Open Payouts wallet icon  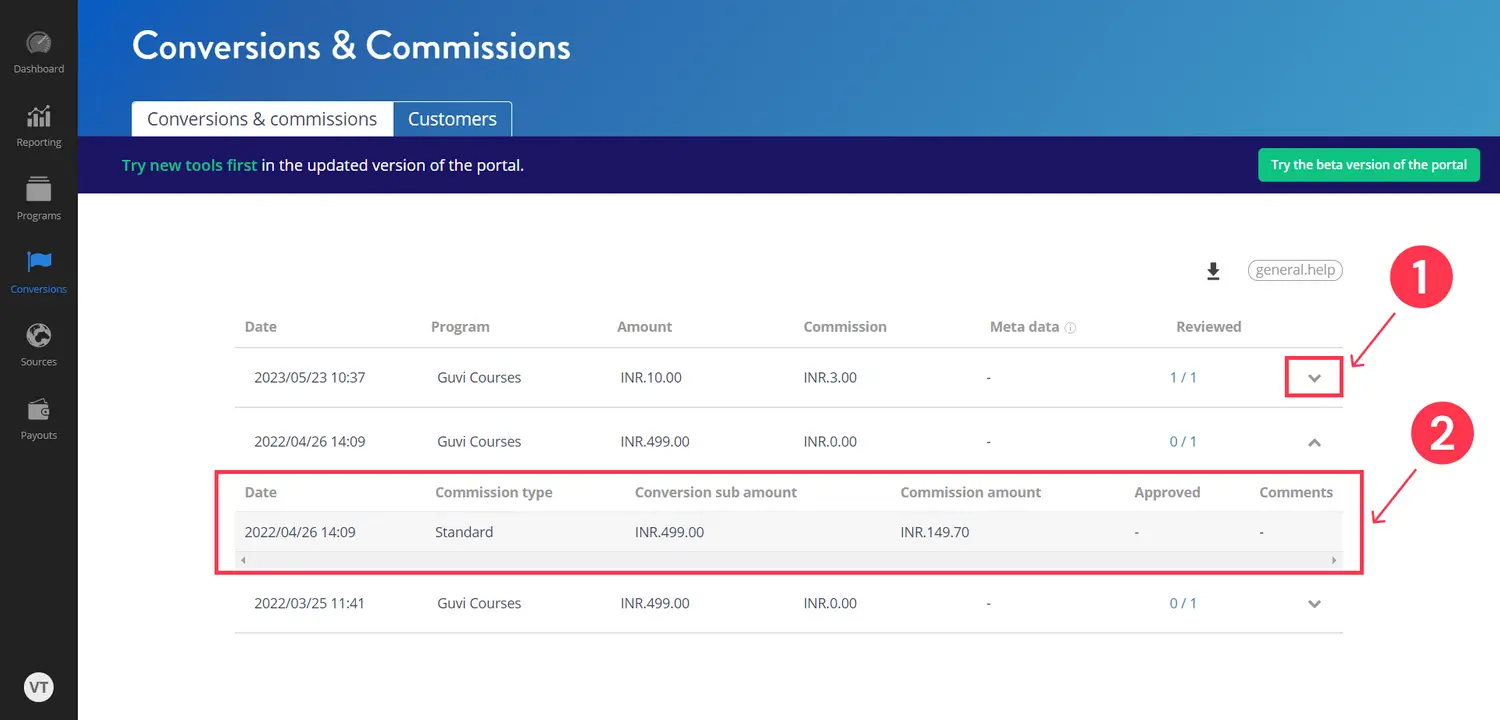click(x=38, y=409)
